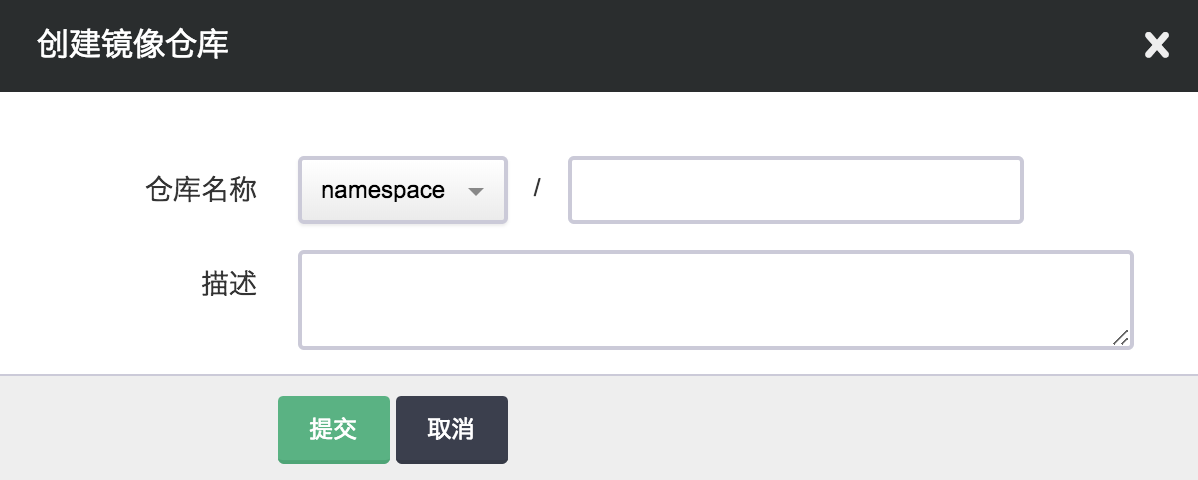Click the caret arrow in the namespace selector
This screenshot has width=1198, height=480.
pos(476,191)
